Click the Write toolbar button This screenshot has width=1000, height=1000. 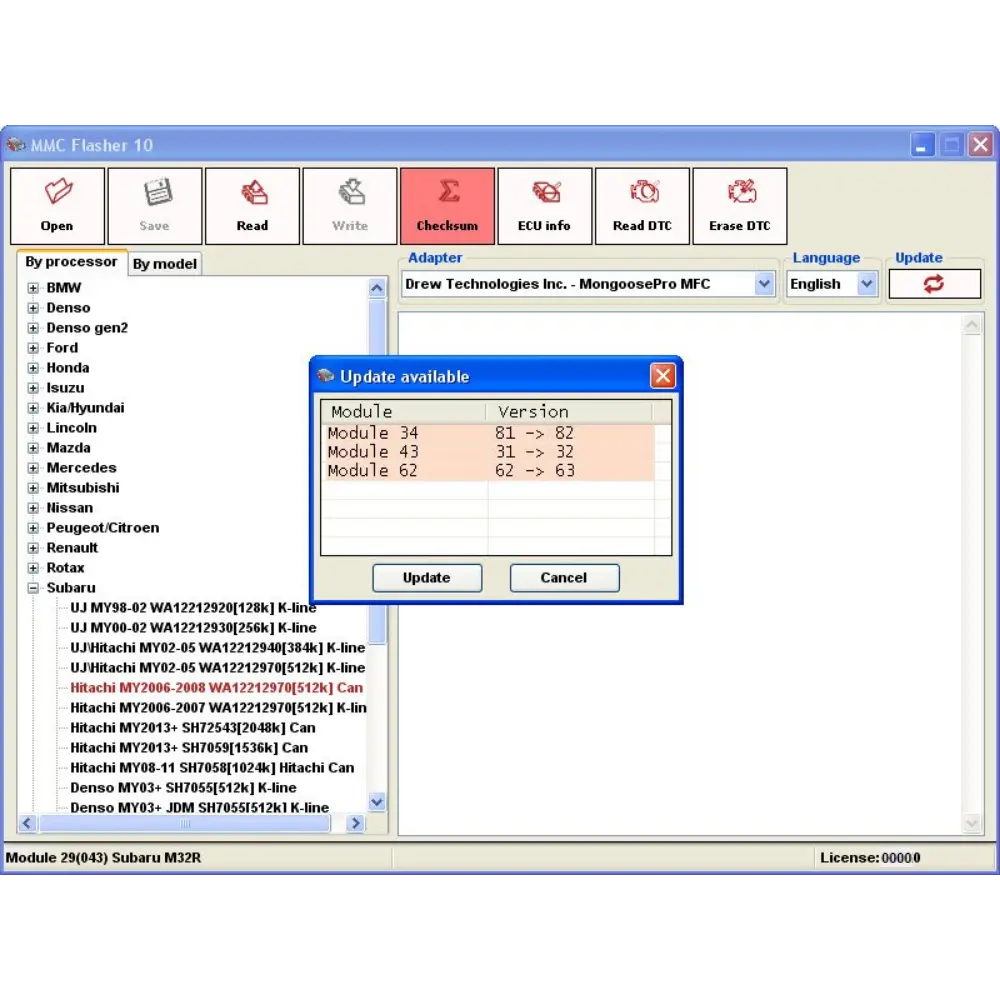tap(350, 206)
